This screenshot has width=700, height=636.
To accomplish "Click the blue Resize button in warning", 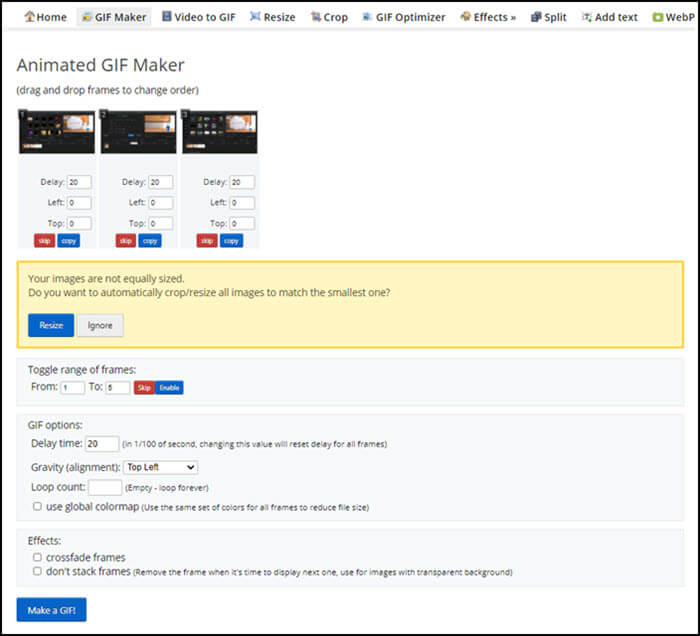I will coord(50,325).
